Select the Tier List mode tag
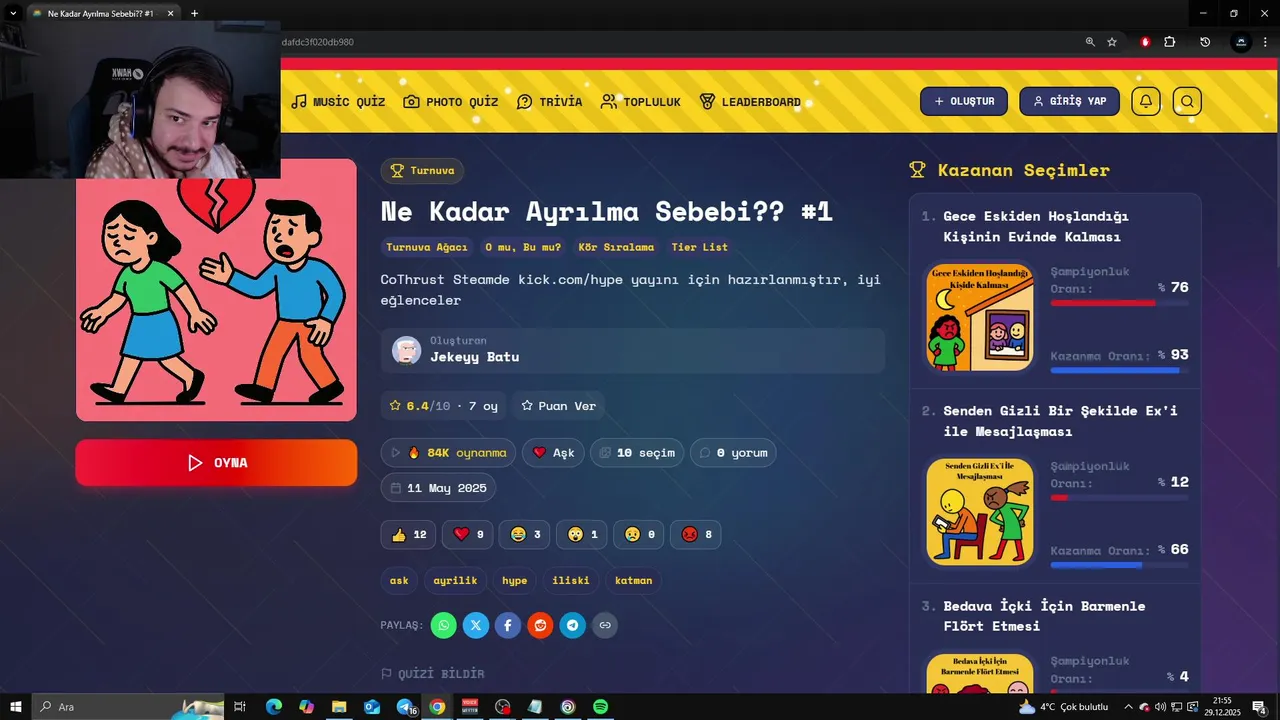Image resolution: width=1280 pixels, height=720 pixels. 700,247
